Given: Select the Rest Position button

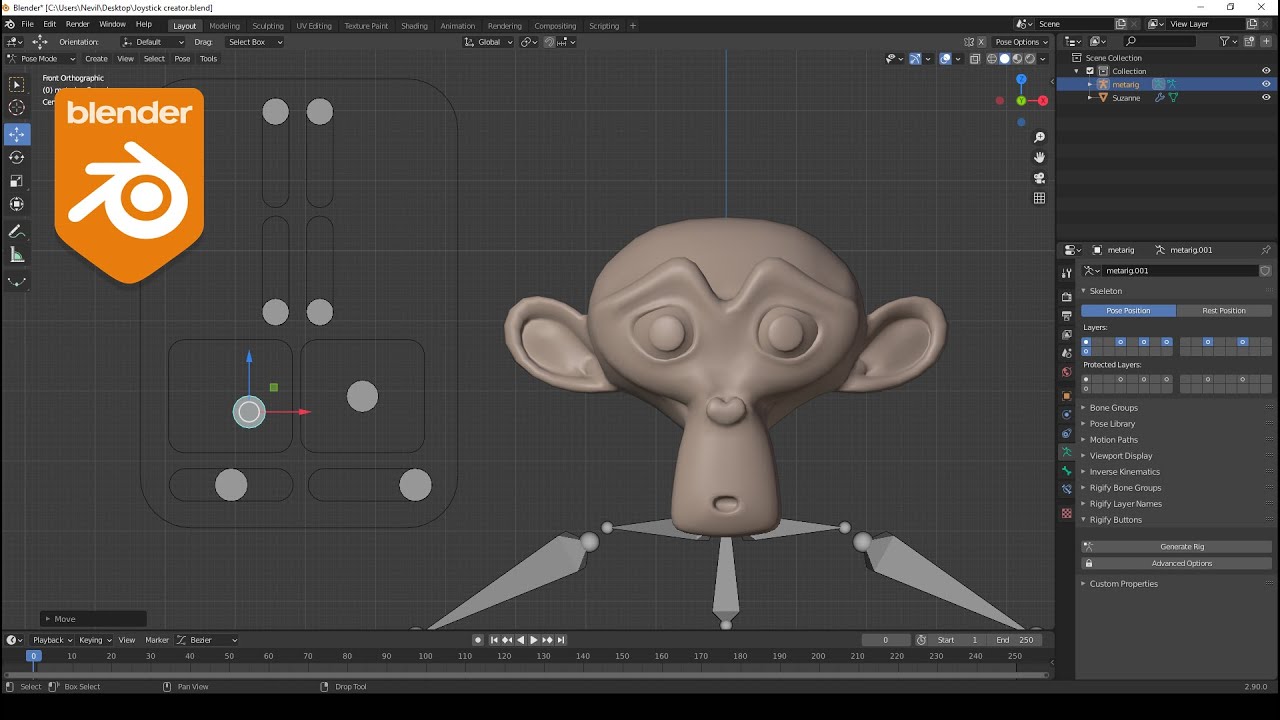Looking at the screenshot, I should [x=1224, y=311].
